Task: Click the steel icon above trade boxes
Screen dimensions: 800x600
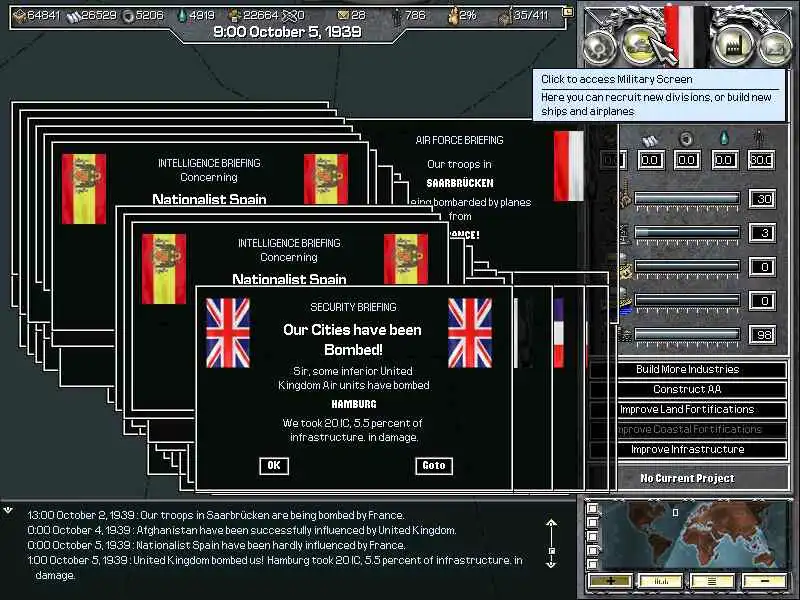Action: click(650, 140)
